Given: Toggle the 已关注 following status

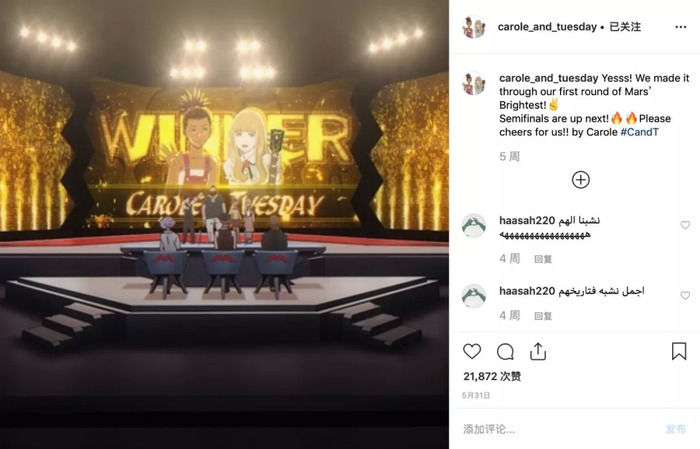Looking at the screenshot, I should 625,27.
